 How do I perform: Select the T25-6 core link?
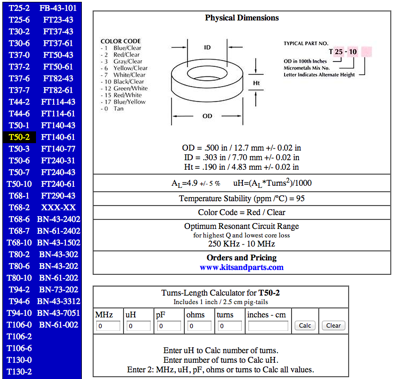[x=19, y=20]
